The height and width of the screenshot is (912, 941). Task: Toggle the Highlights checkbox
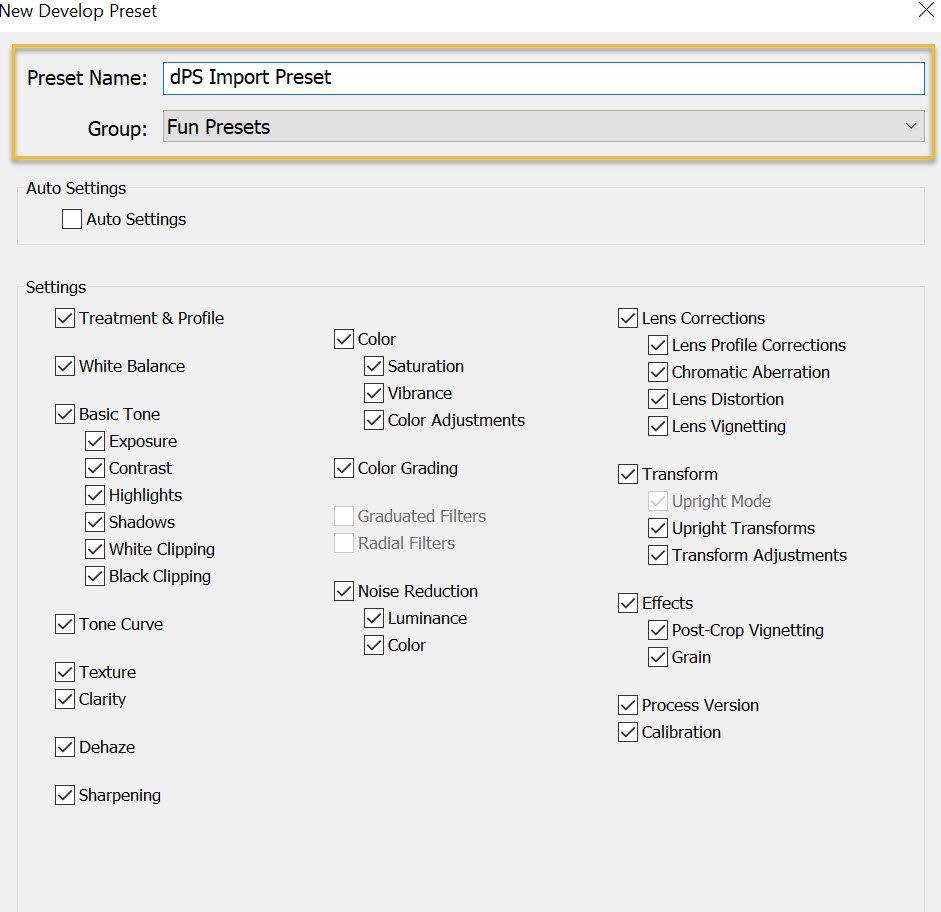[95, 495]
